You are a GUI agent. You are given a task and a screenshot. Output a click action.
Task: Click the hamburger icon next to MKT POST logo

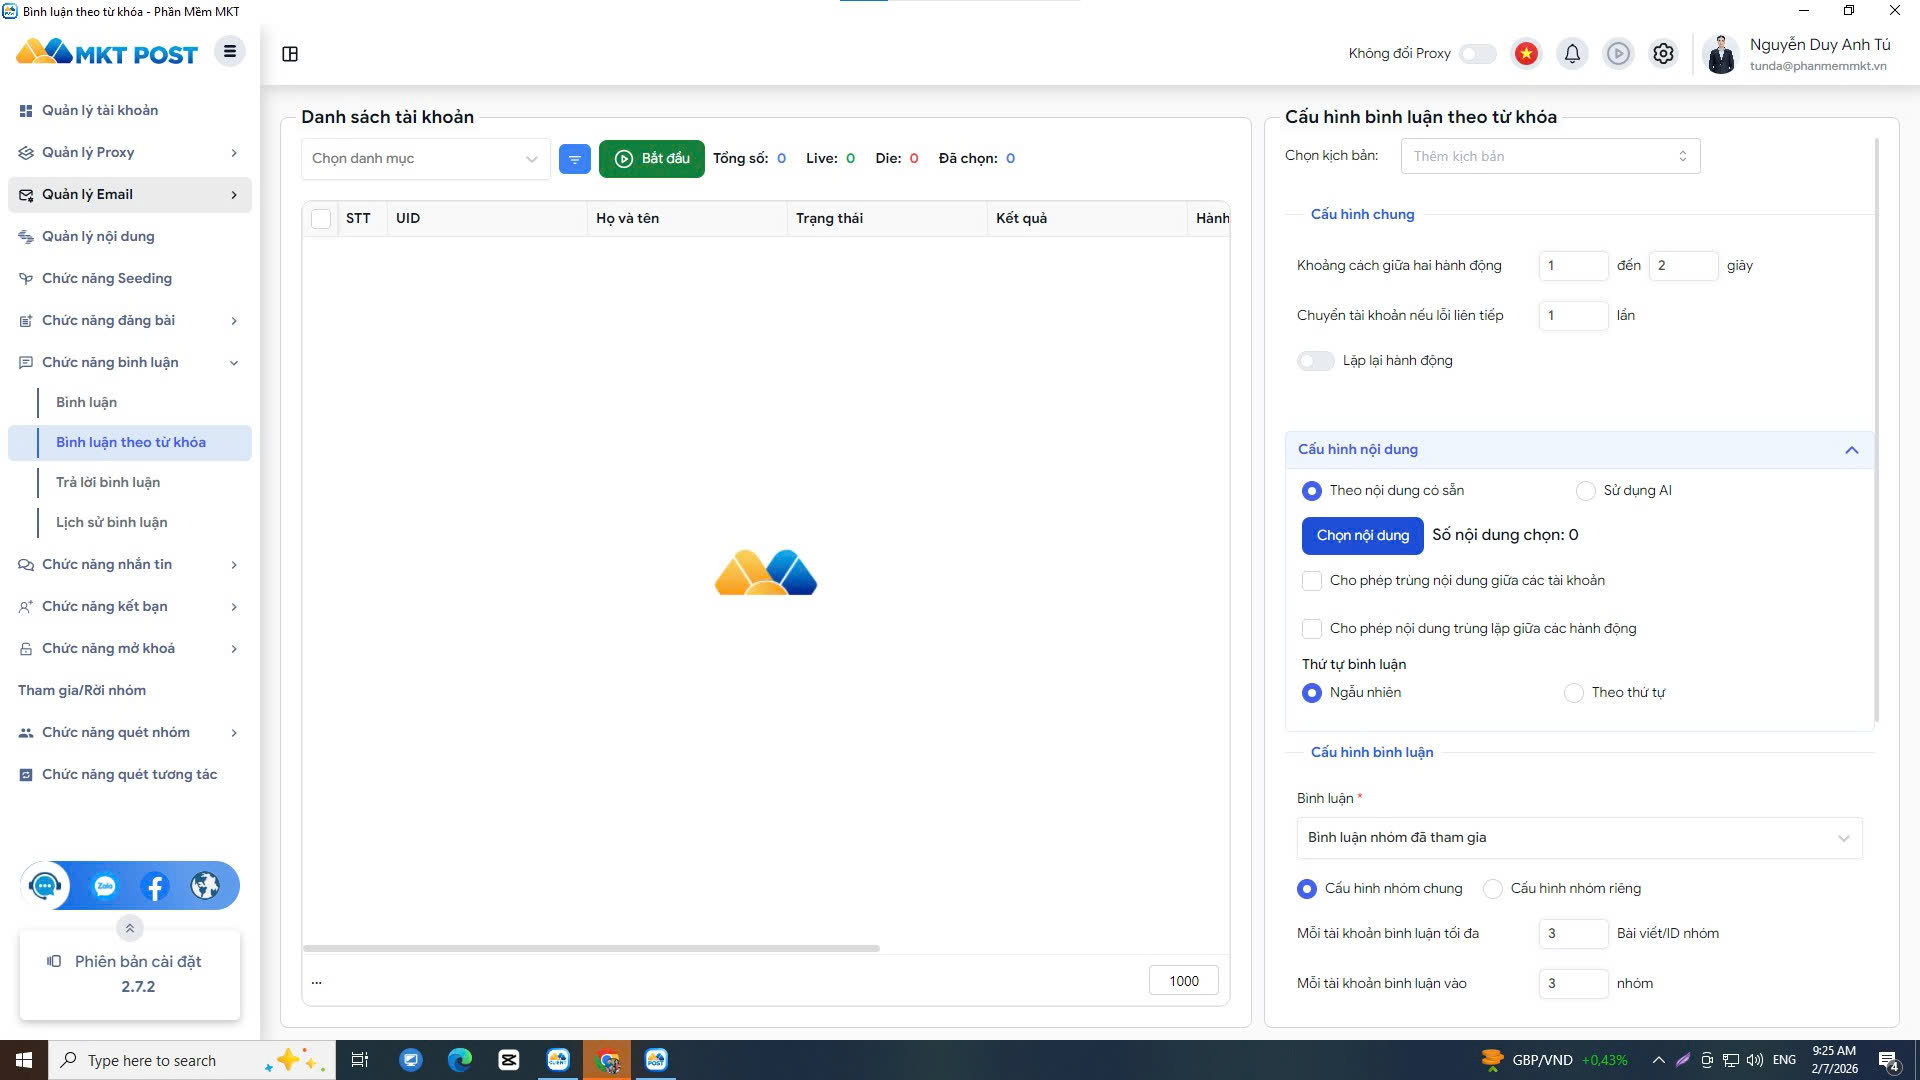point(230,50)
